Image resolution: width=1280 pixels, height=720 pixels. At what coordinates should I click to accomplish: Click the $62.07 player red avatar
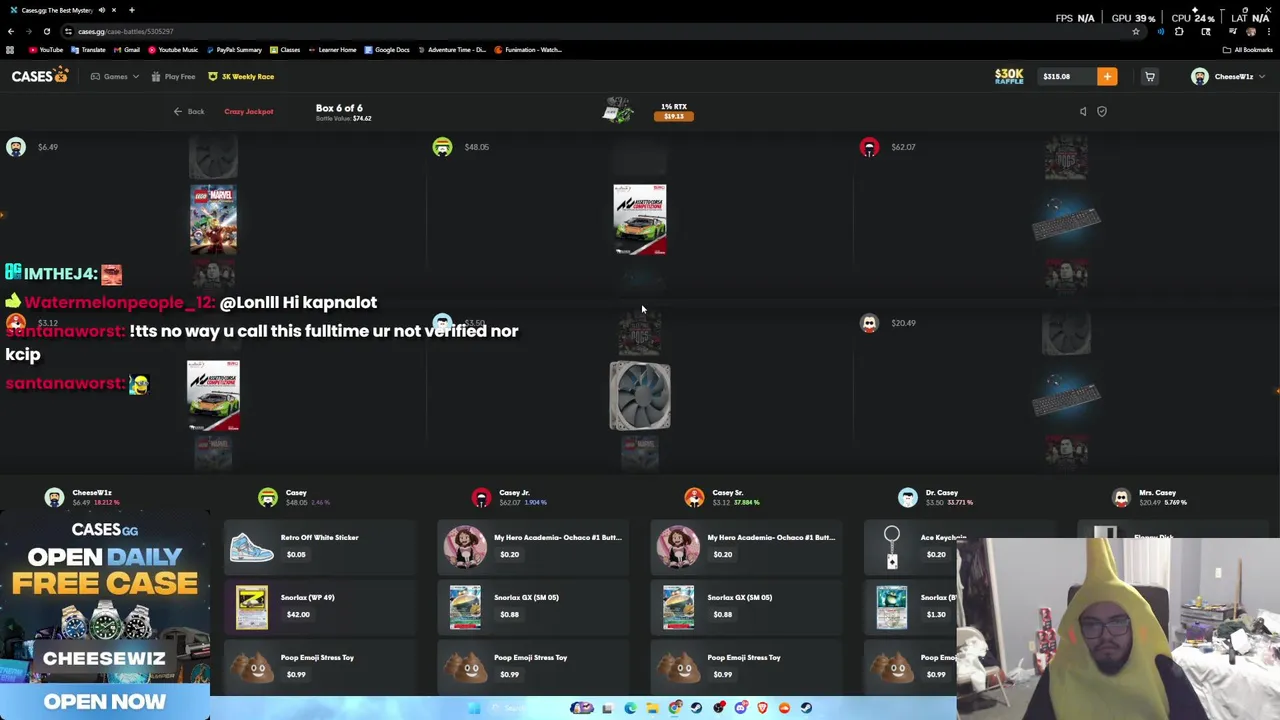pyautogui.click(x=869, y=147)
